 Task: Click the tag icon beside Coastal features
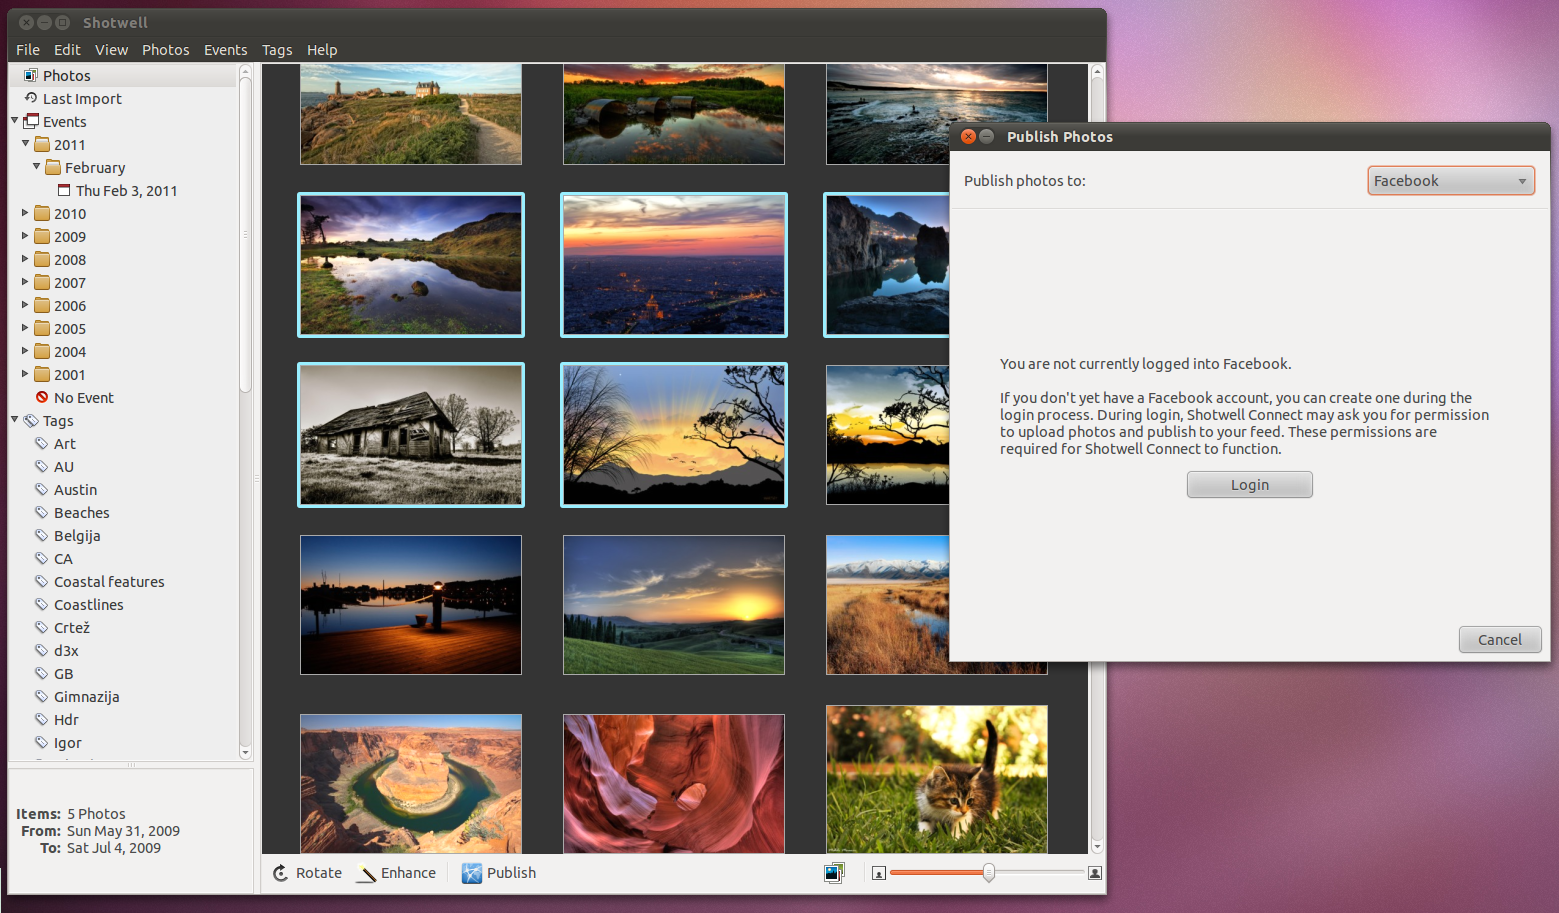pos(42,581)
